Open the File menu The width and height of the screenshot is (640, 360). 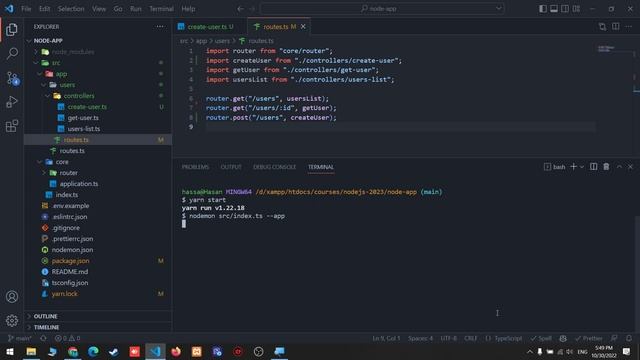[26, 9]
